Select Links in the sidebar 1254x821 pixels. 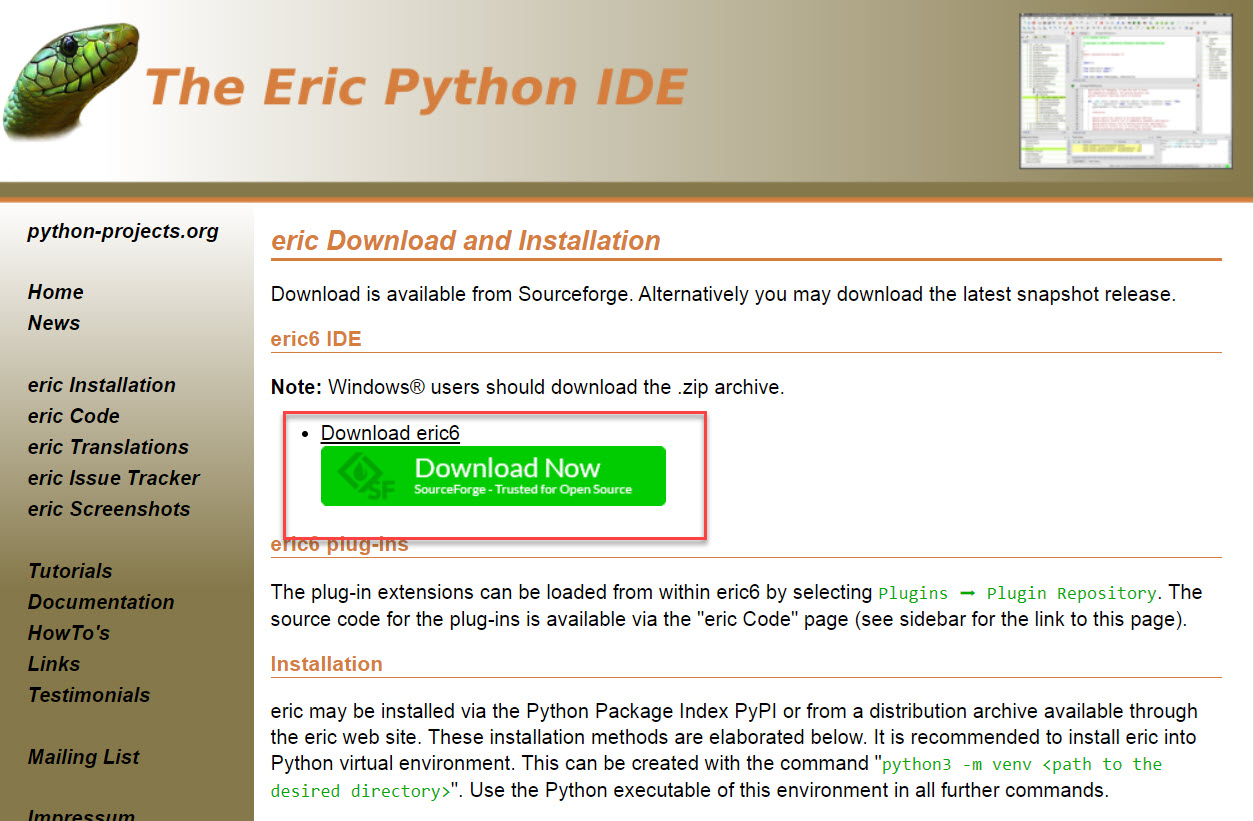click(x=54, y=664)
